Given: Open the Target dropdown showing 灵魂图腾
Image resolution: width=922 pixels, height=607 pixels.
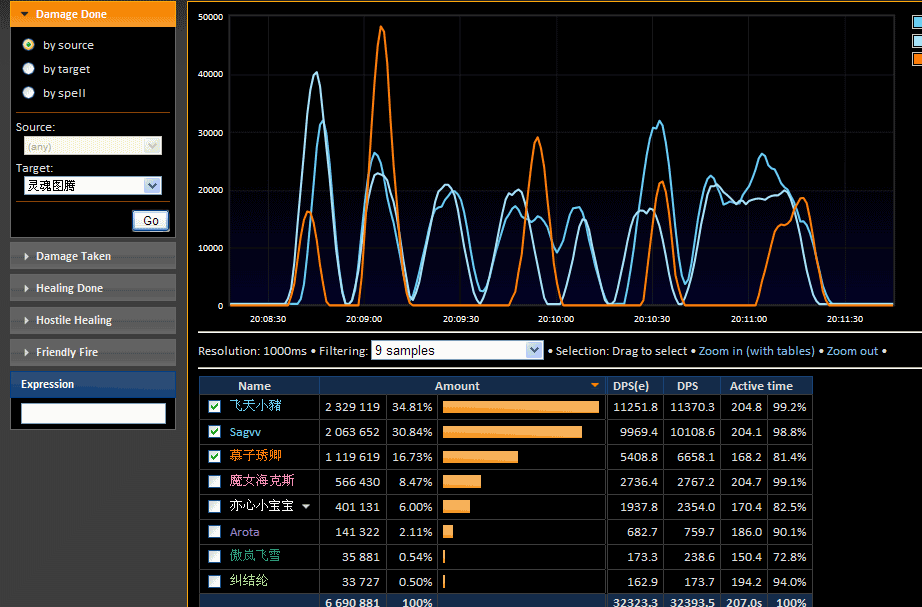Looking at the screenshot, I should pos(93,186).
